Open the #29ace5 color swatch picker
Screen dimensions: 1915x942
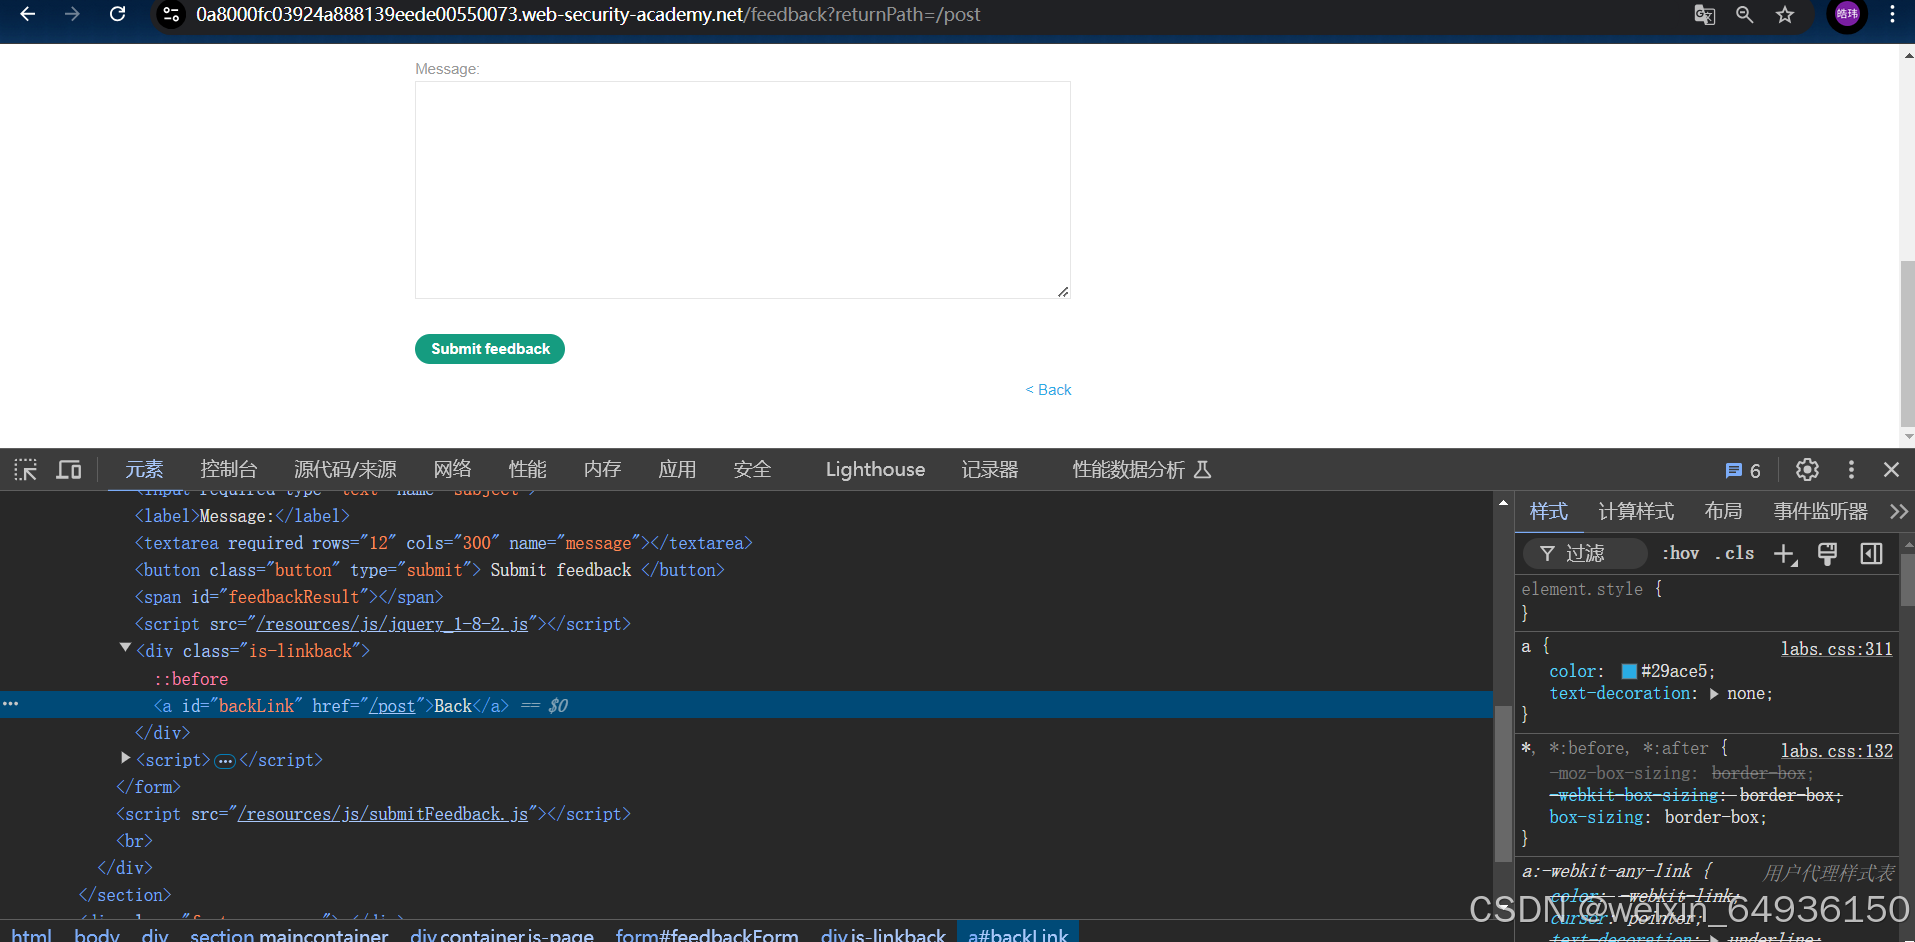click(1629, 671)
